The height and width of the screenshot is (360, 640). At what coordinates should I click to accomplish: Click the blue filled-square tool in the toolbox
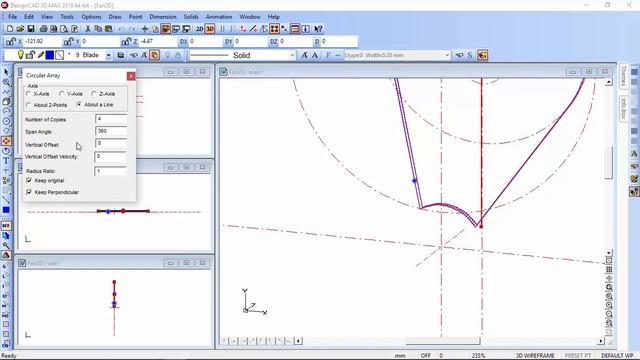[6, 210]
